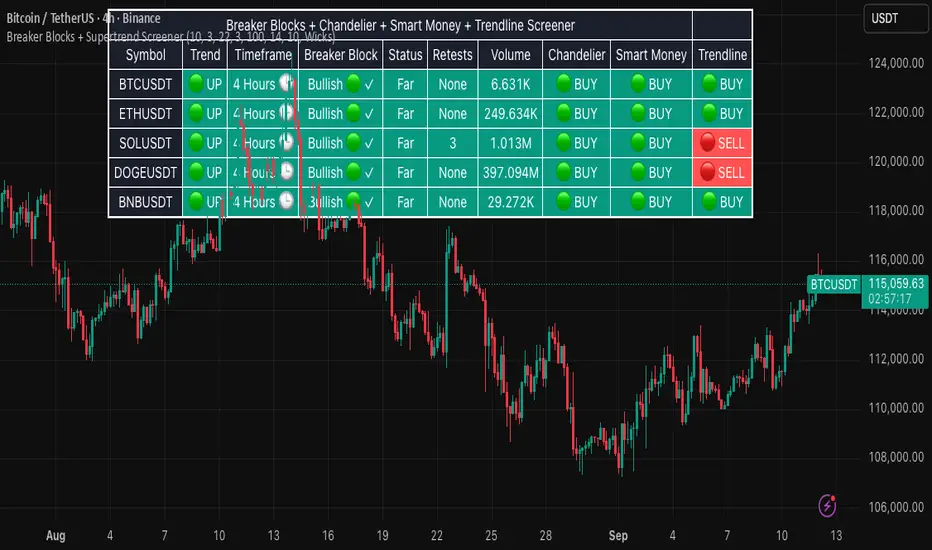Image resolution: width=932 pixels, height=550 pixels.
Task: Click the BNBUSDT symbol cell
Action: pos(146,202)
